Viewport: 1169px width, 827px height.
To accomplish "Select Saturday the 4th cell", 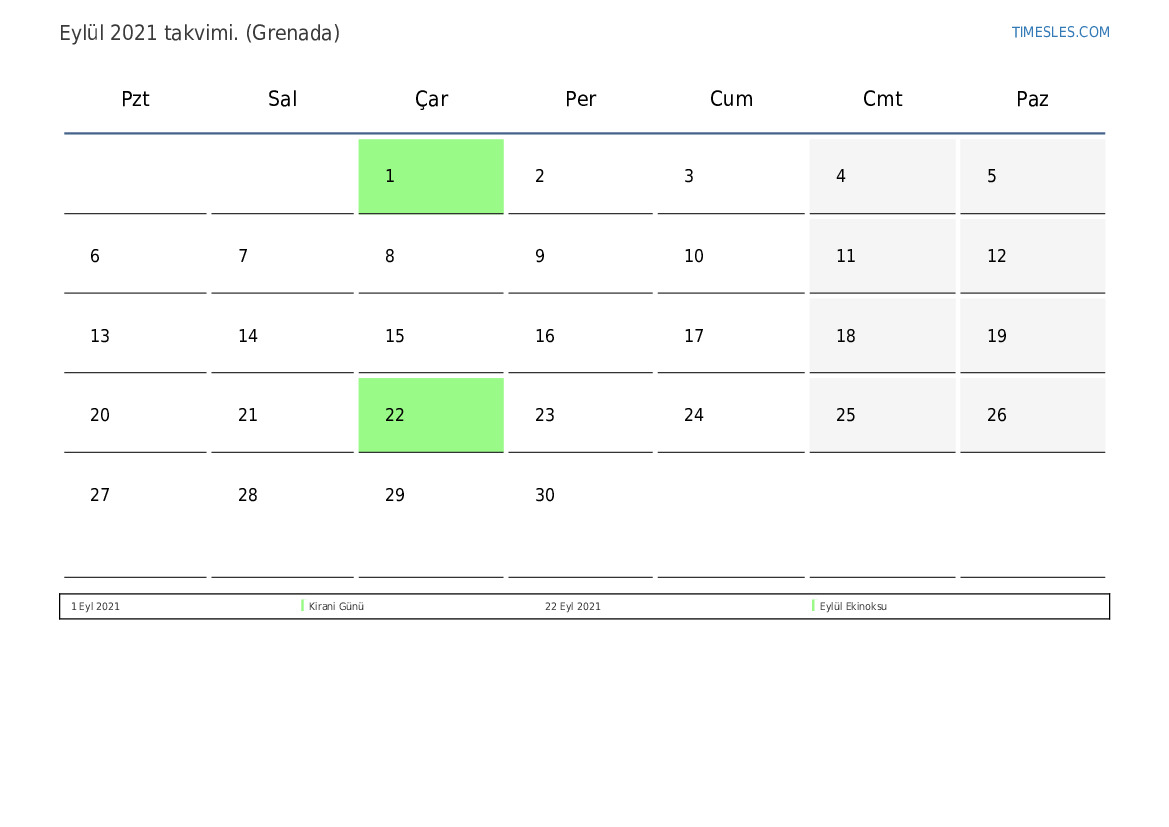I will [x=882, y=176].
